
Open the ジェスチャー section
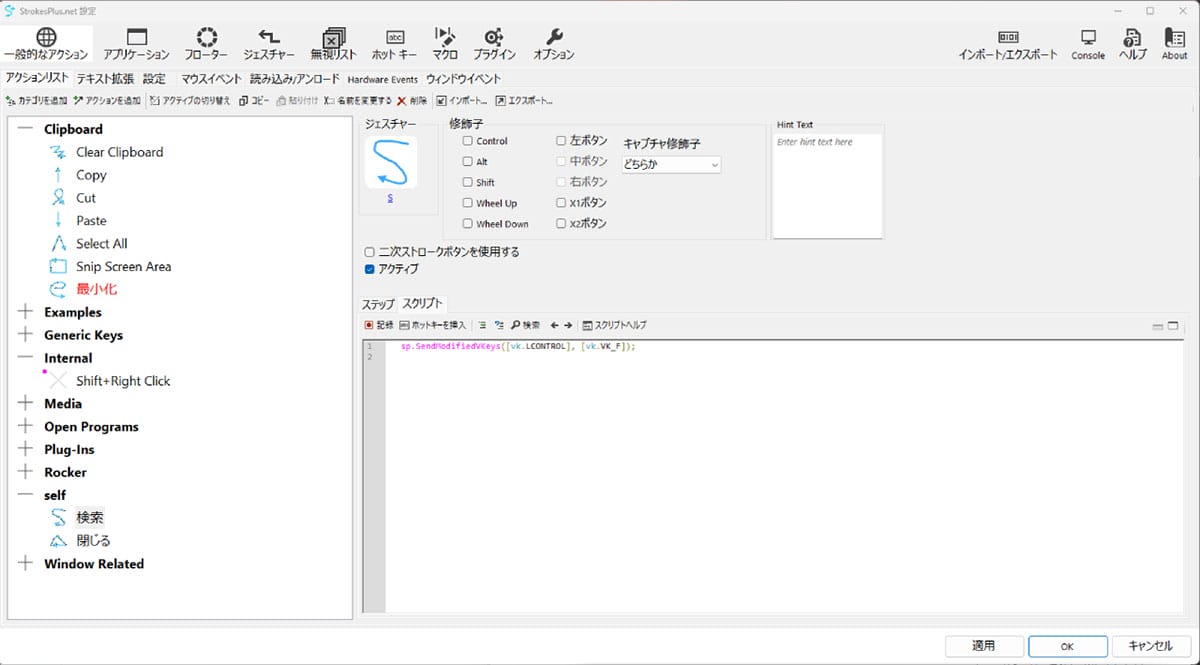(269, 44)
